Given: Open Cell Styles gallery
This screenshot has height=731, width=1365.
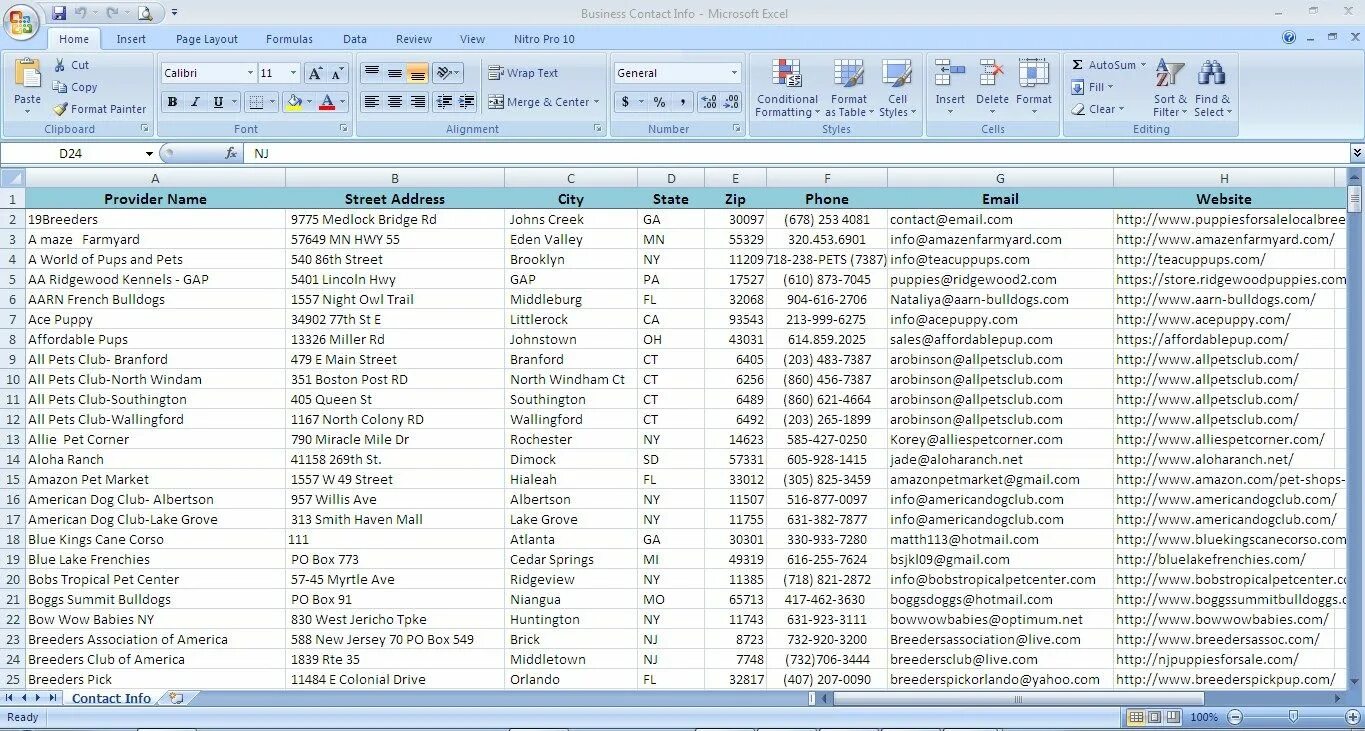Looking at the screenshot, I should coord(896,88).
